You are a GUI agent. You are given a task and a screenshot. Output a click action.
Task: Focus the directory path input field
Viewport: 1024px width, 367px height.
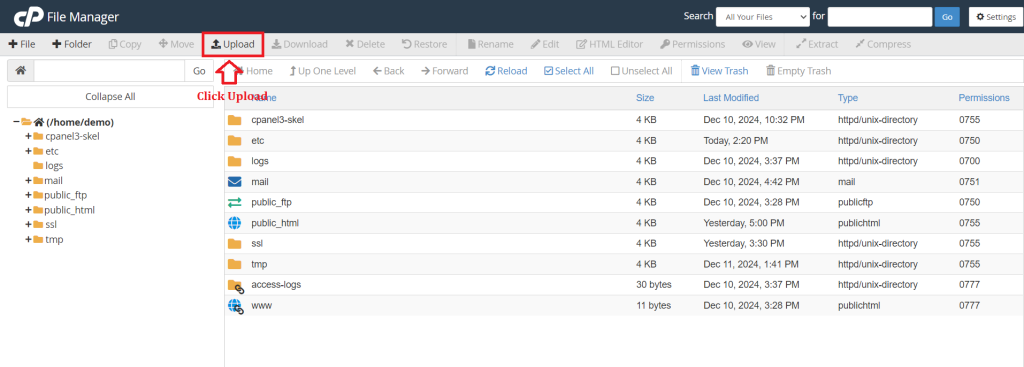point(109,71)
